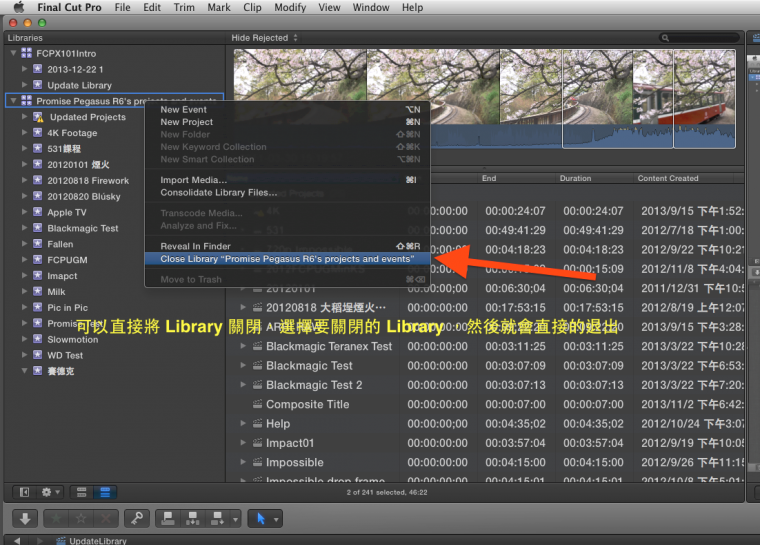Screen dimensions: 760x545
Task: Open the Modify menu
Action: [x=290, y=7]
